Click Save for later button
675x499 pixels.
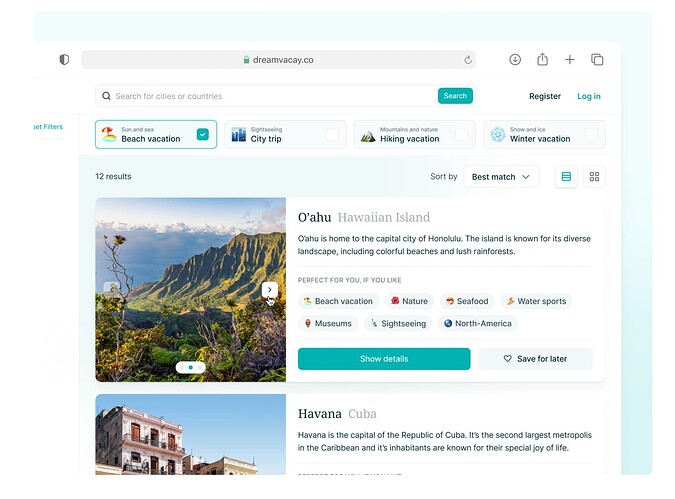click(x=535, y=359)
